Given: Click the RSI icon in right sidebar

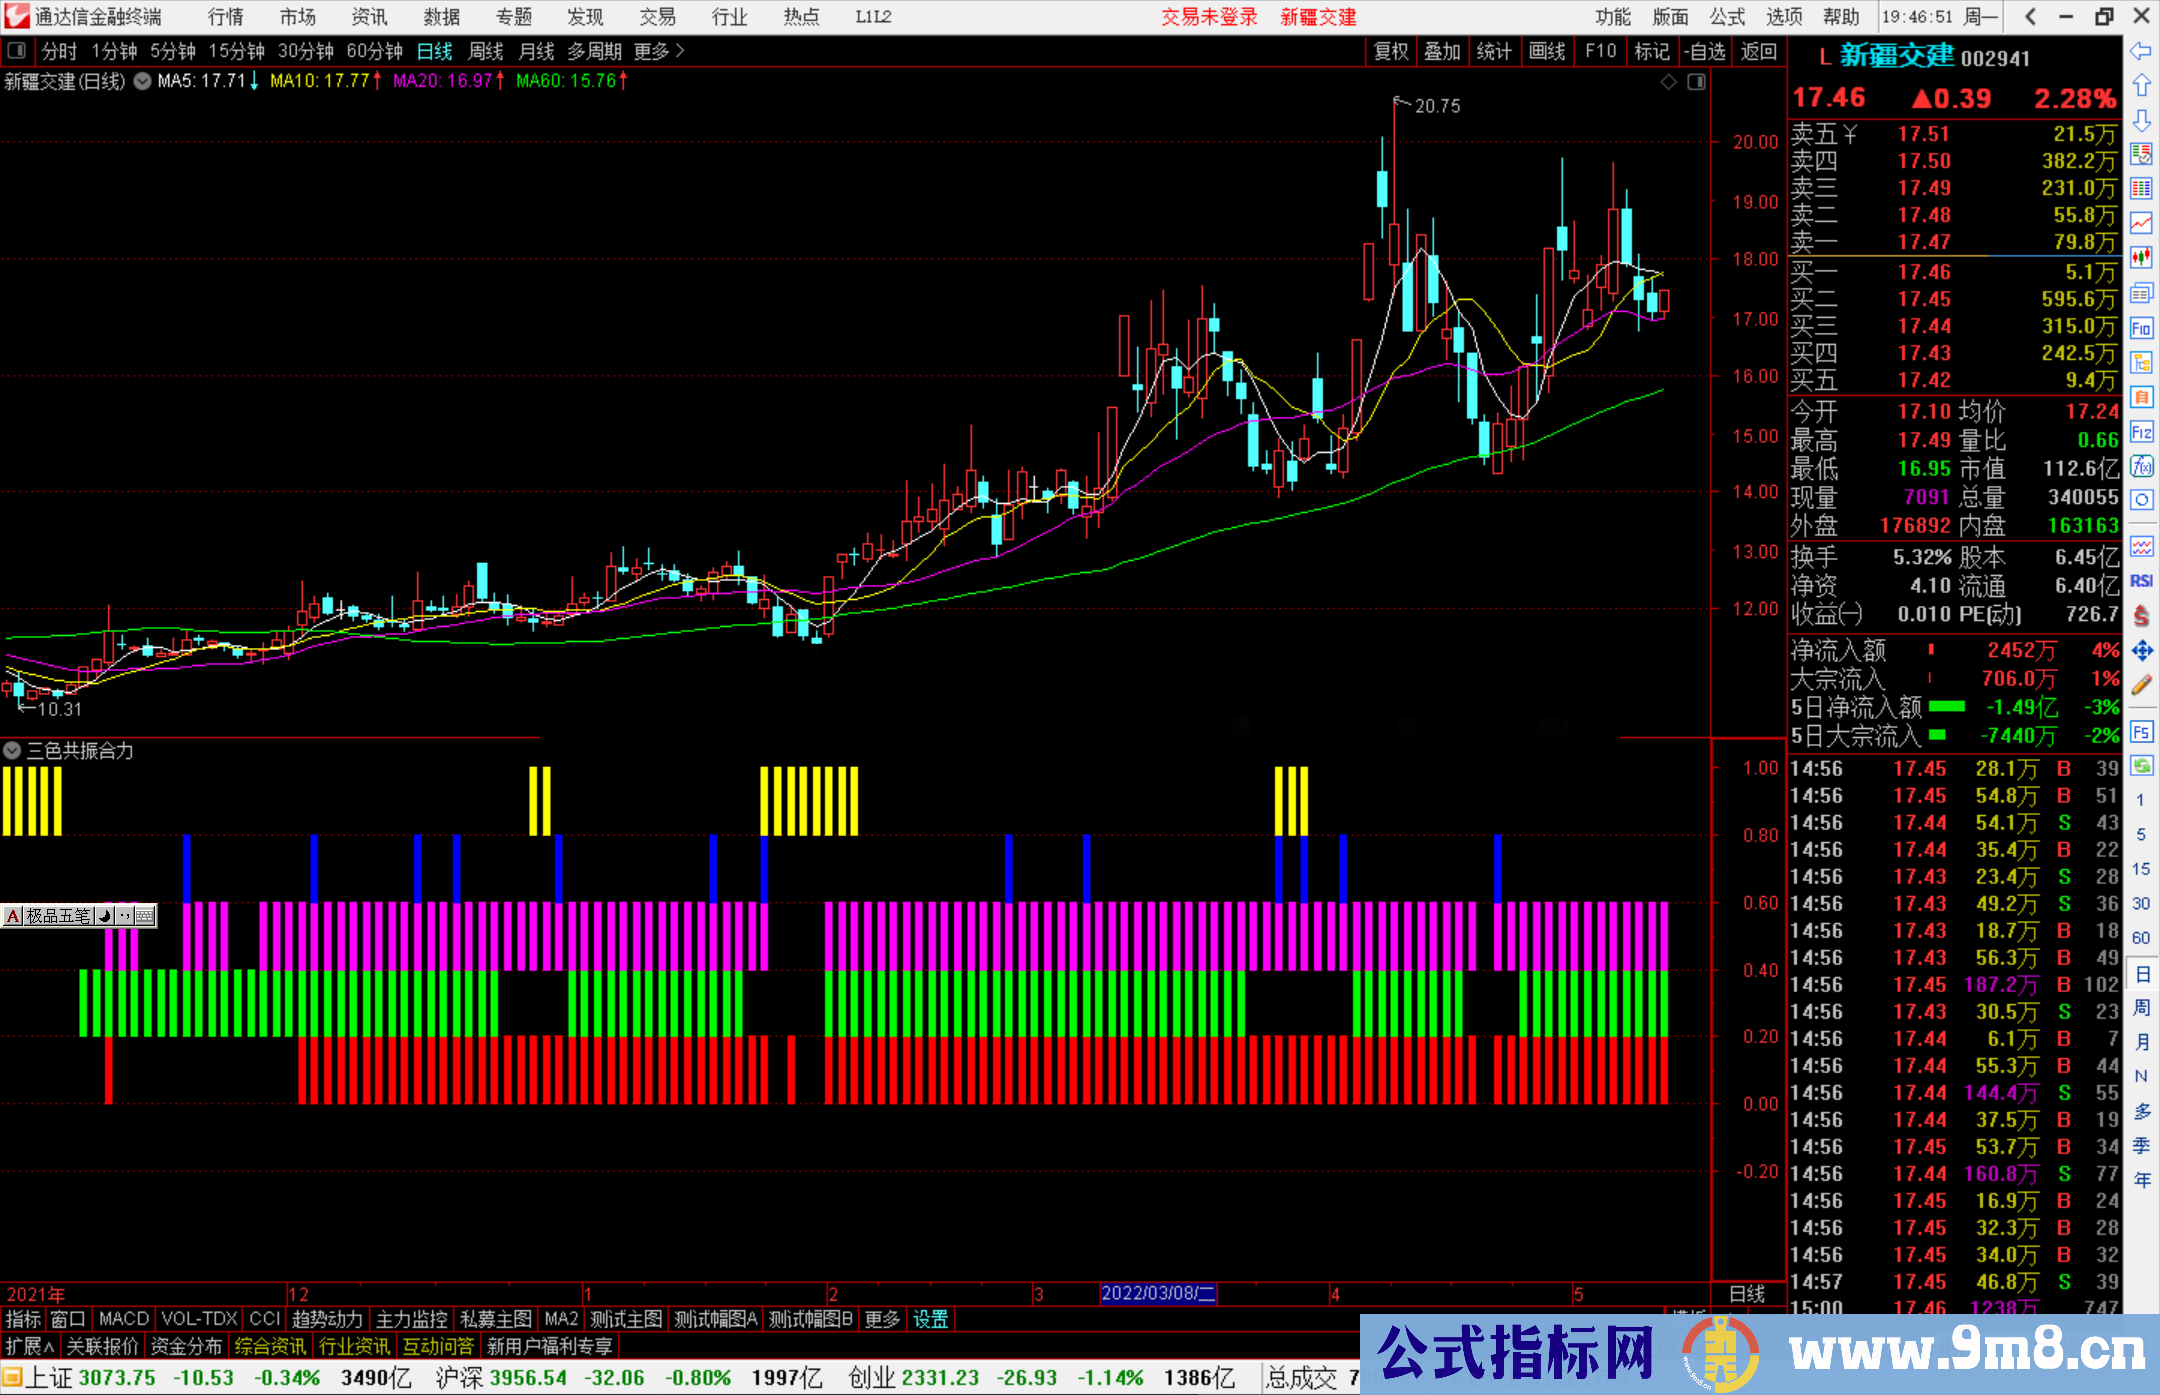Looking at the screenshot, I should (2141, 581).
